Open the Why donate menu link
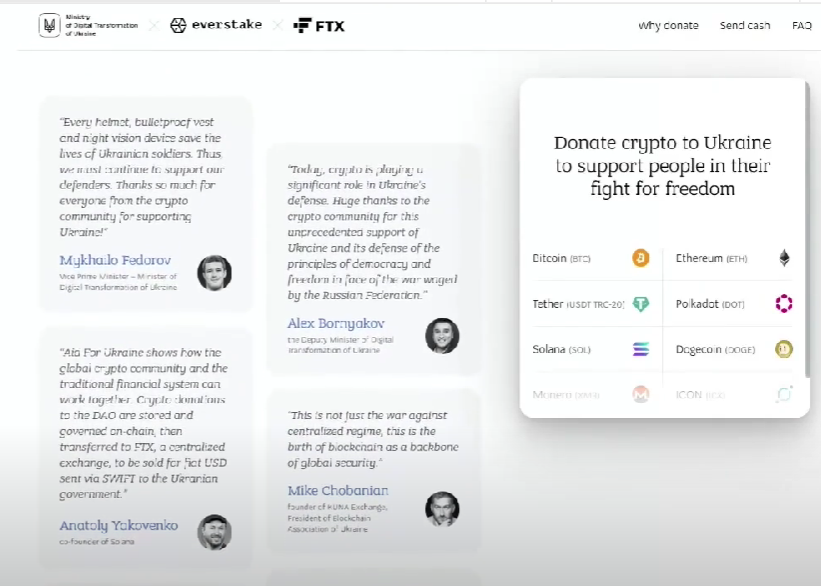 [668, 26]
